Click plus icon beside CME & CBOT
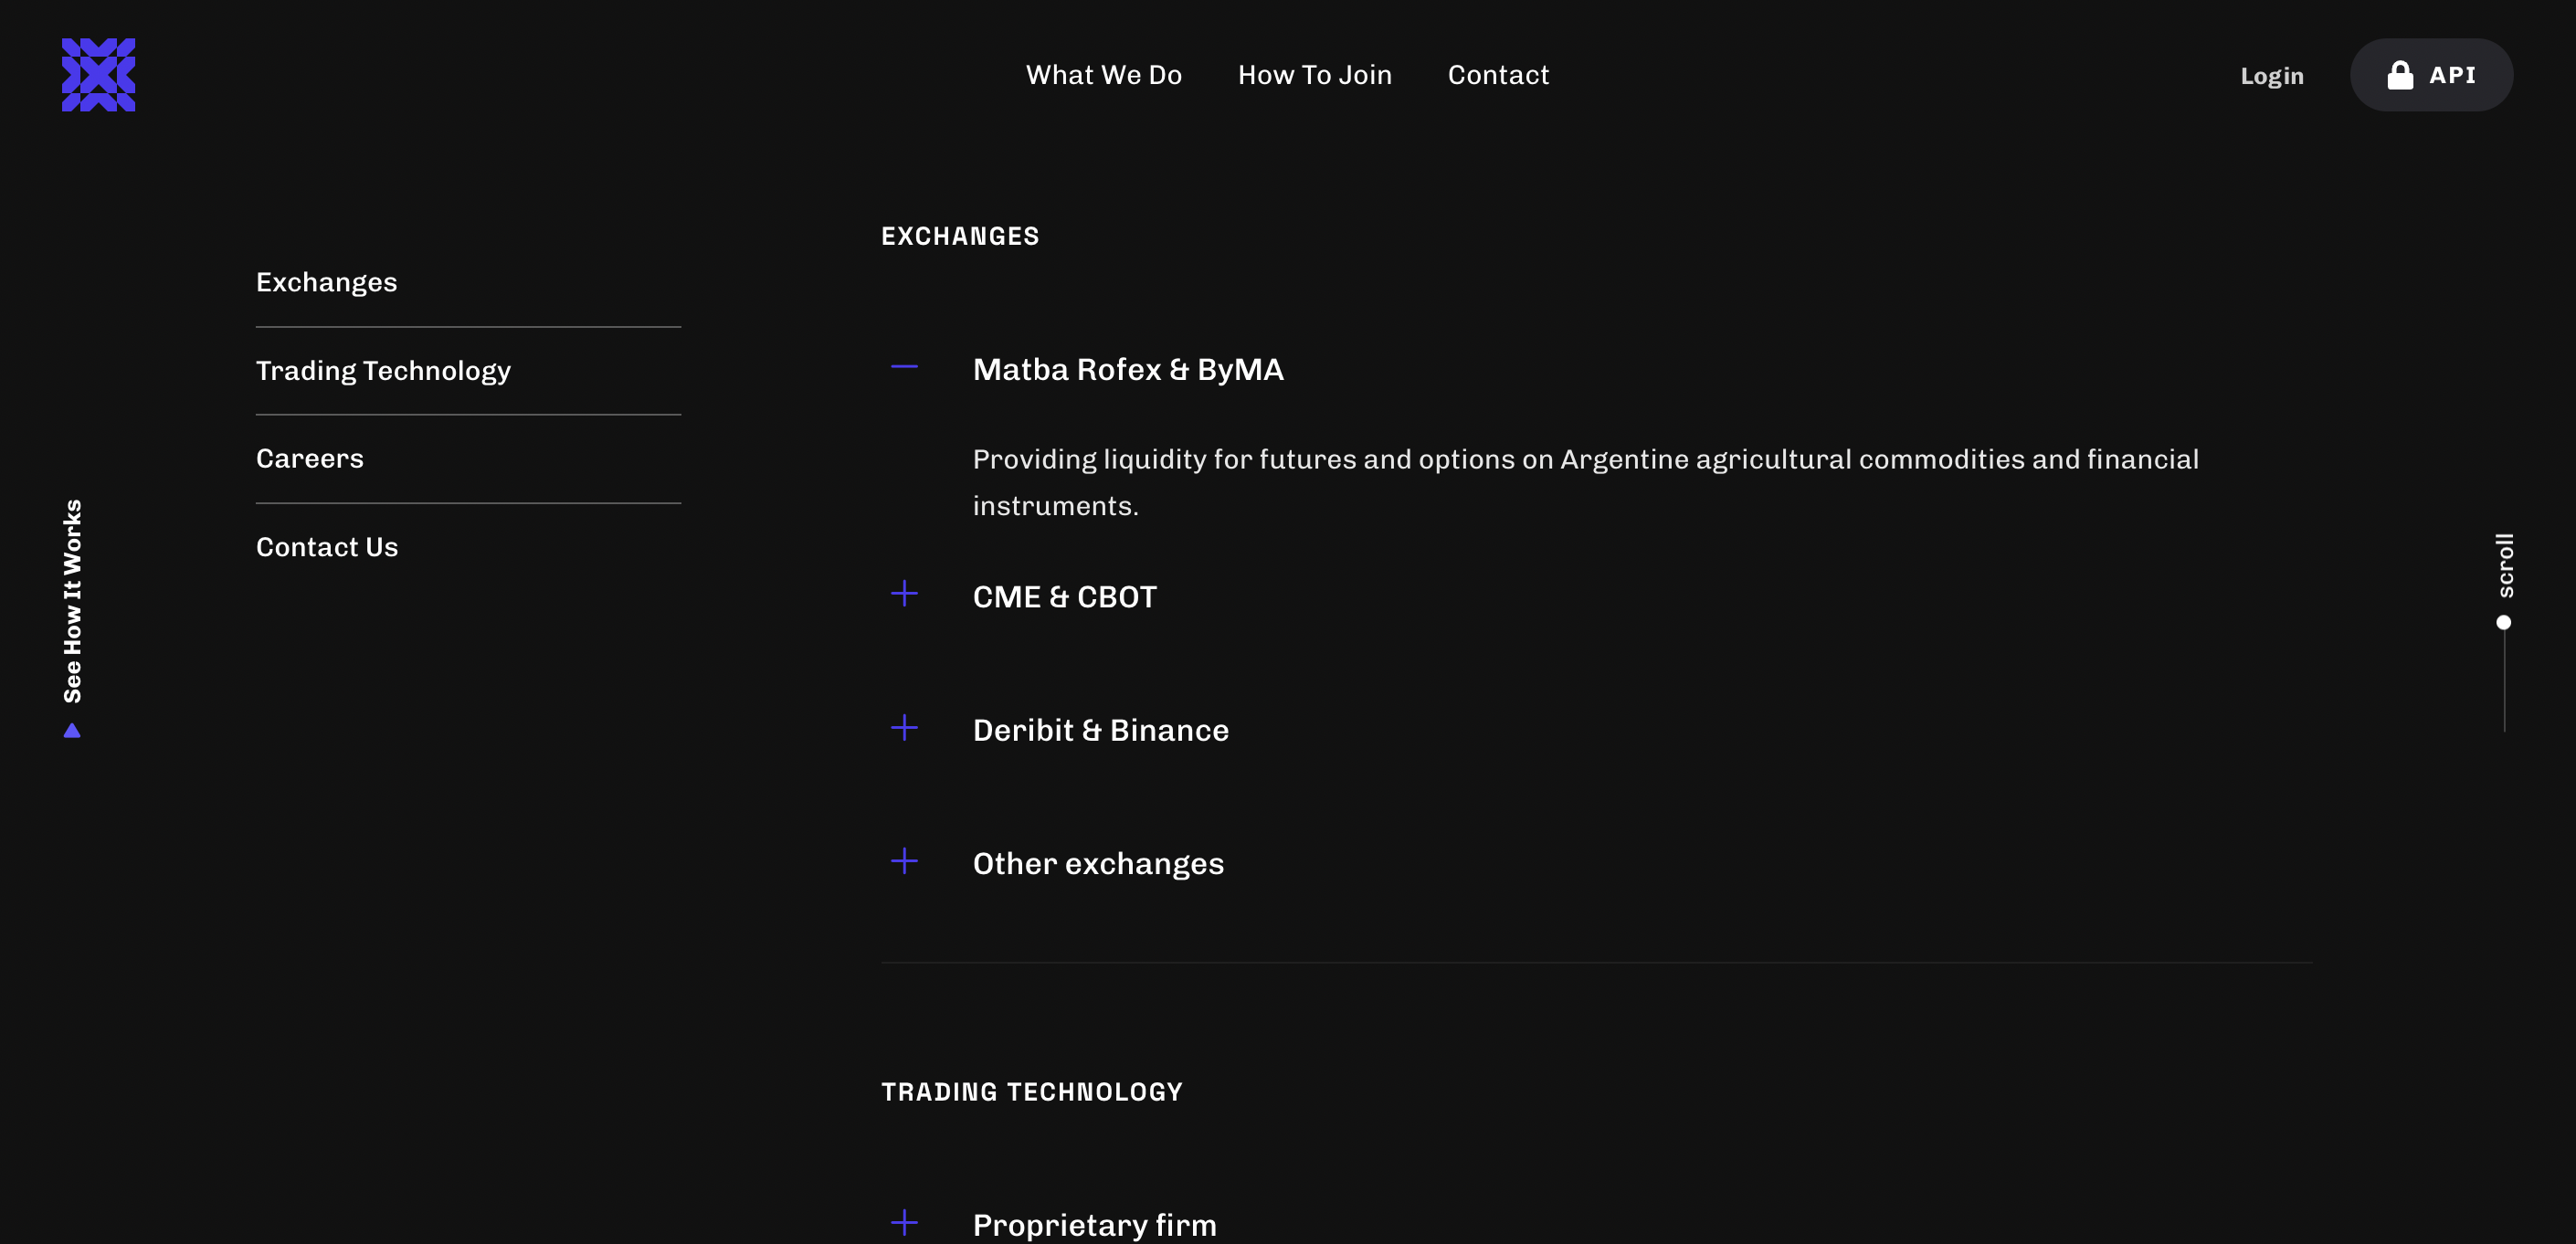2576x1244 pixels. [903, 594]
